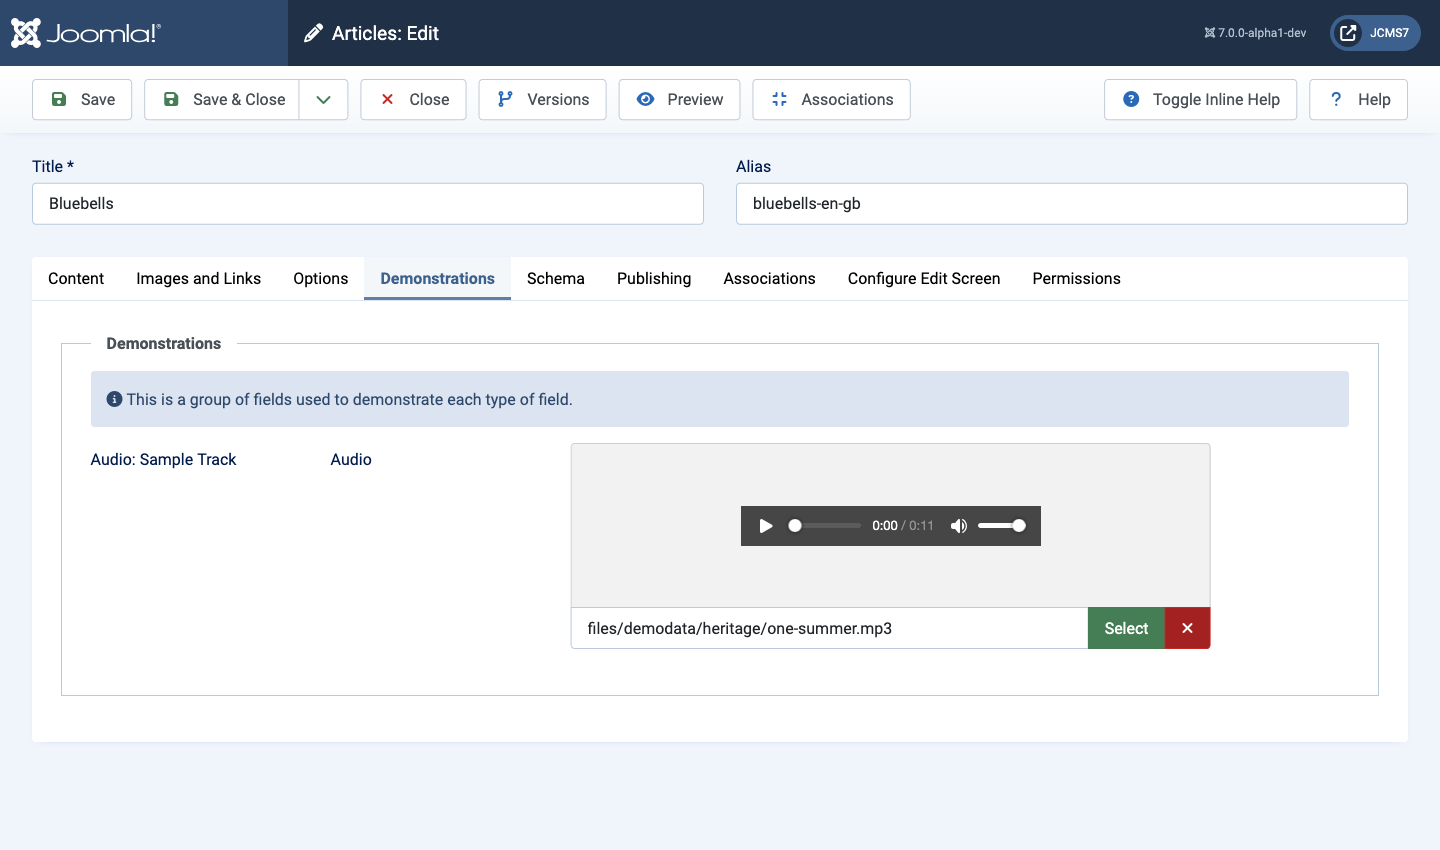Select the Demonstrations tab
The image size is (1440, 850).
(437, 278)
